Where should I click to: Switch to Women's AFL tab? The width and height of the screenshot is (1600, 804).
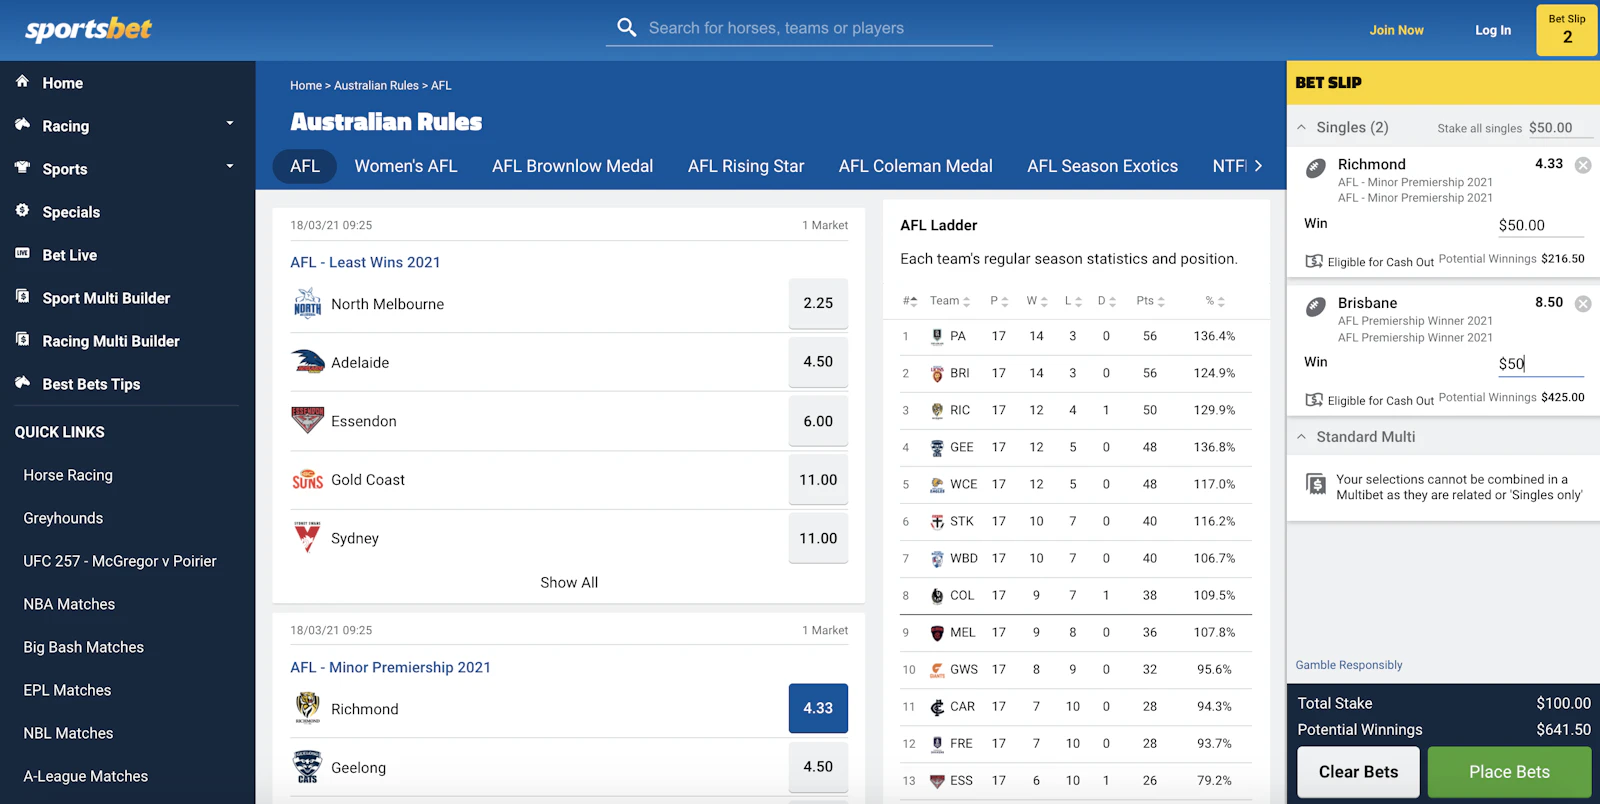tap(406, 166)
